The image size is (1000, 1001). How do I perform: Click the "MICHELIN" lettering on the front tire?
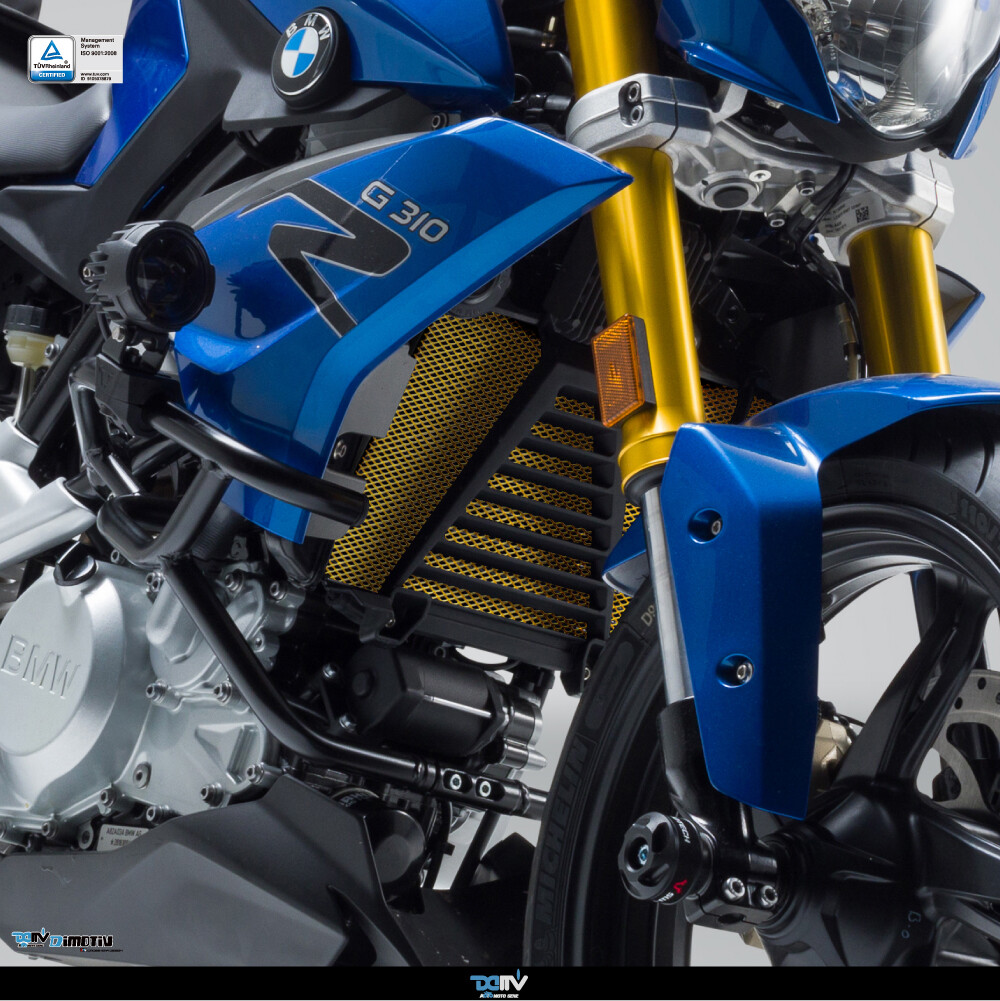(x=563, y=830)
